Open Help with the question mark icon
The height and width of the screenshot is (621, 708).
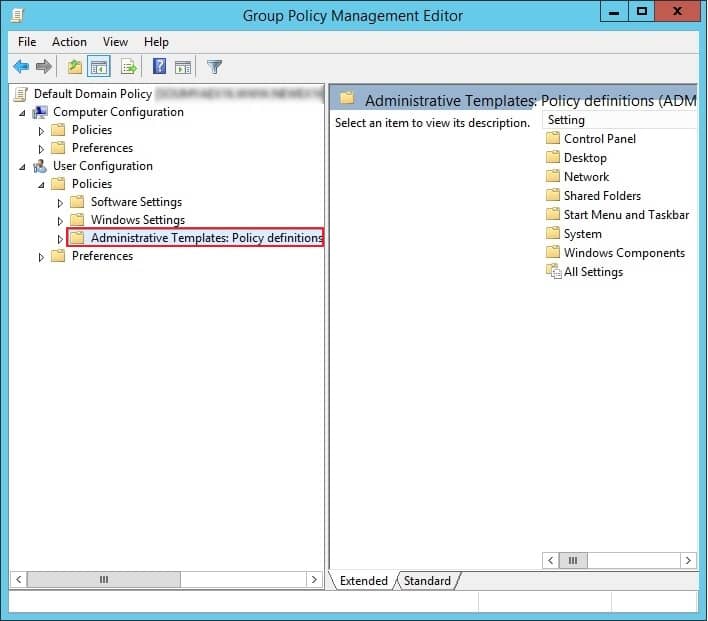[159, 67]
